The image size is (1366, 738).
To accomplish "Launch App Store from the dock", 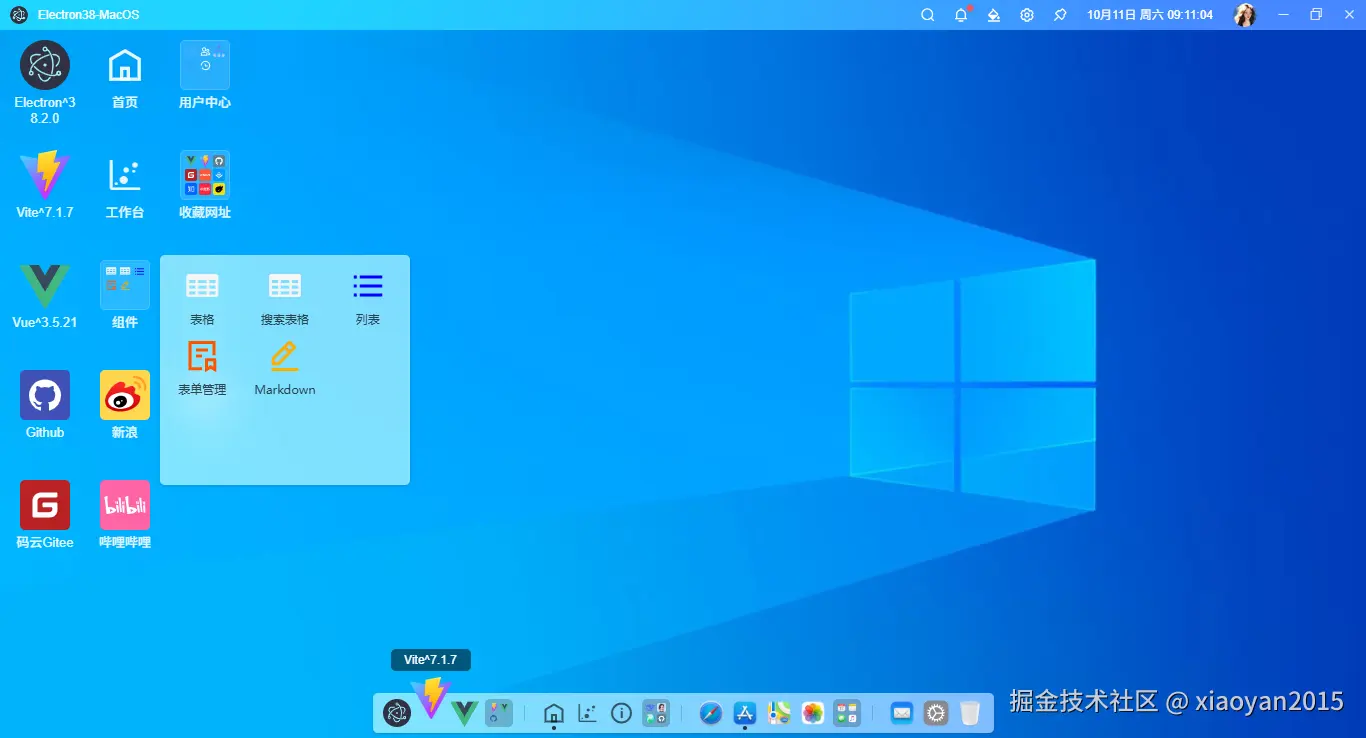I will (745, 713).
